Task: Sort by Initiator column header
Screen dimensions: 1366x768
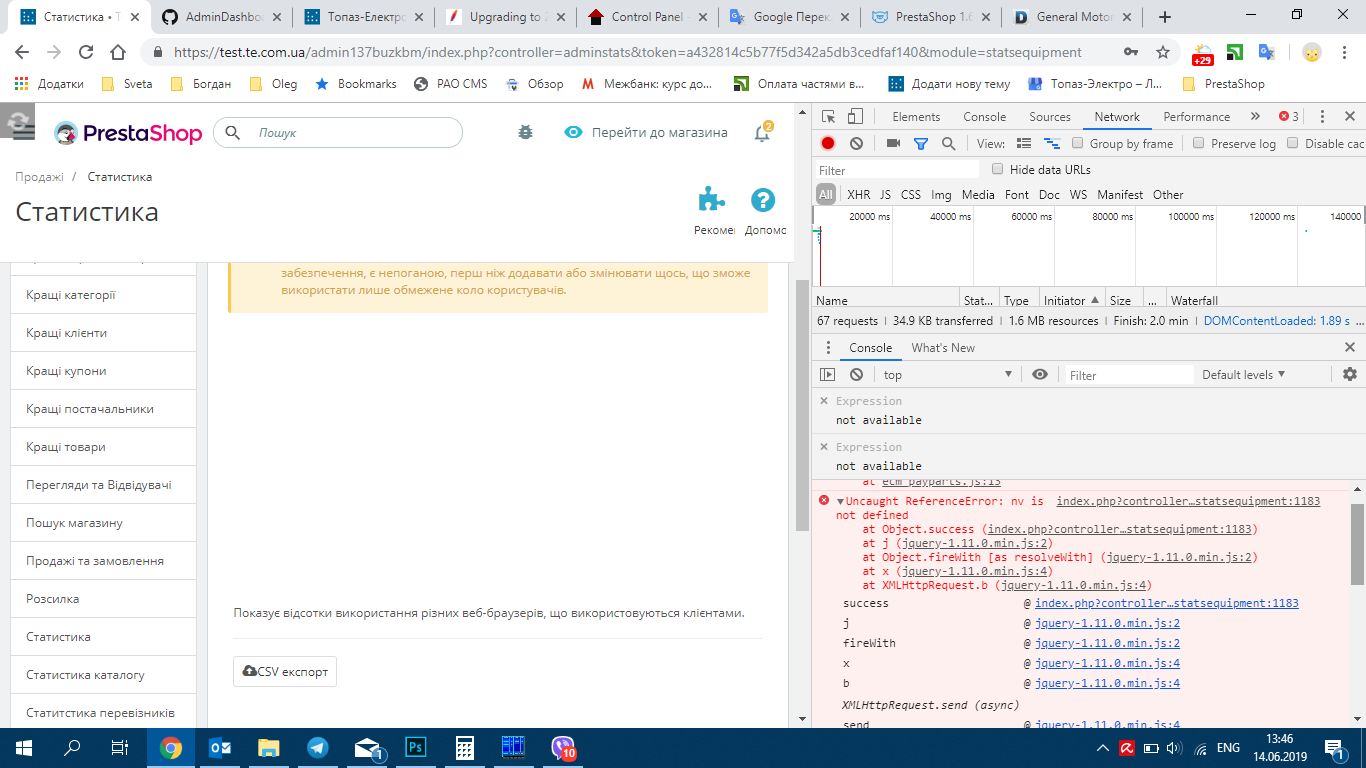Action: tap(1070, 300)
